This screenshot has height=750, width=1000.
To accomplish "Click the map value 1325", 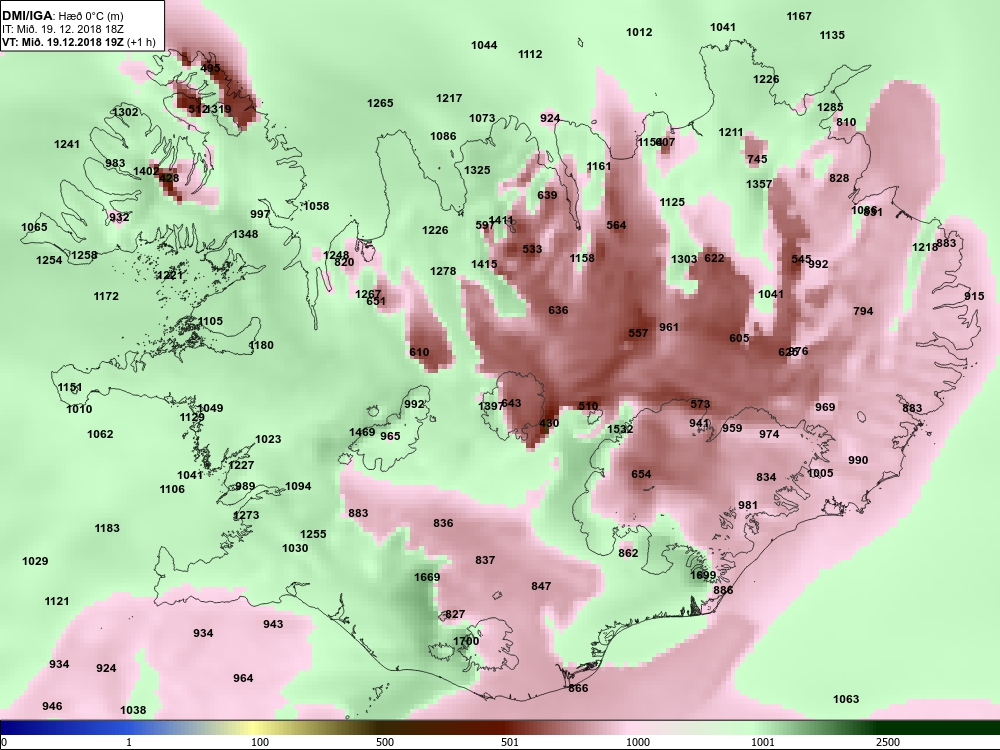I will point(477,170).
